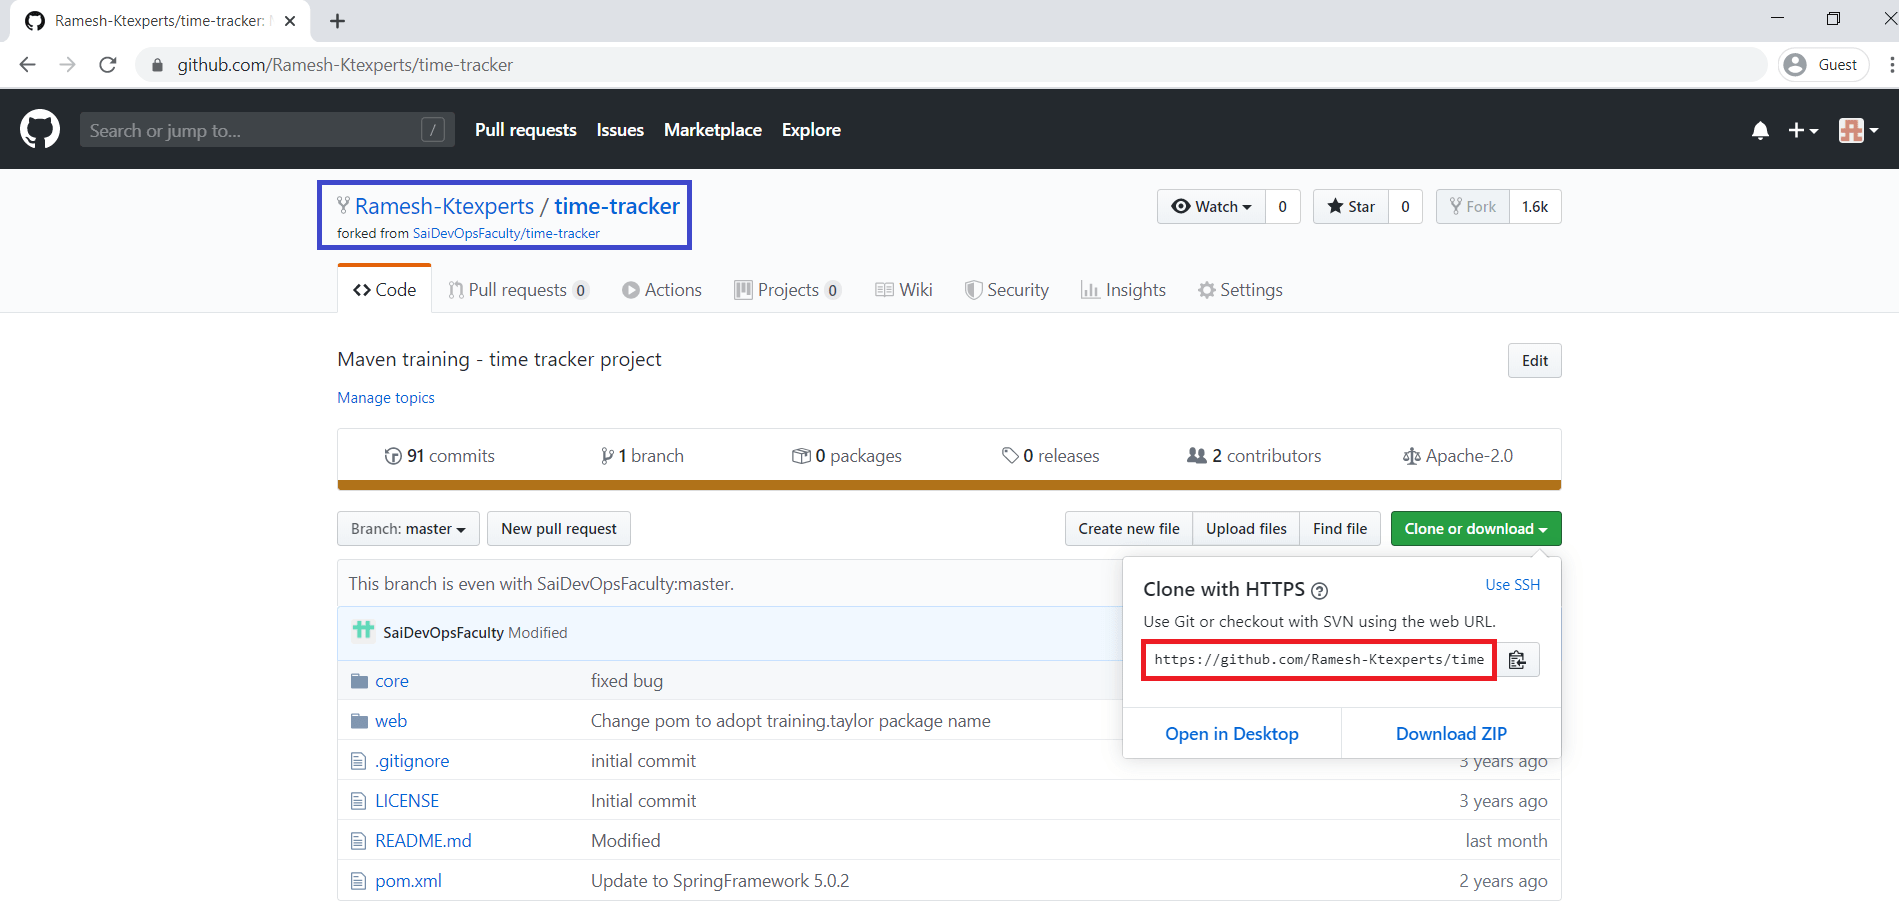Screen dimensions: 1899x909
Task: Open Pull requests in top navigation
Action: click(x=526, y=130)
